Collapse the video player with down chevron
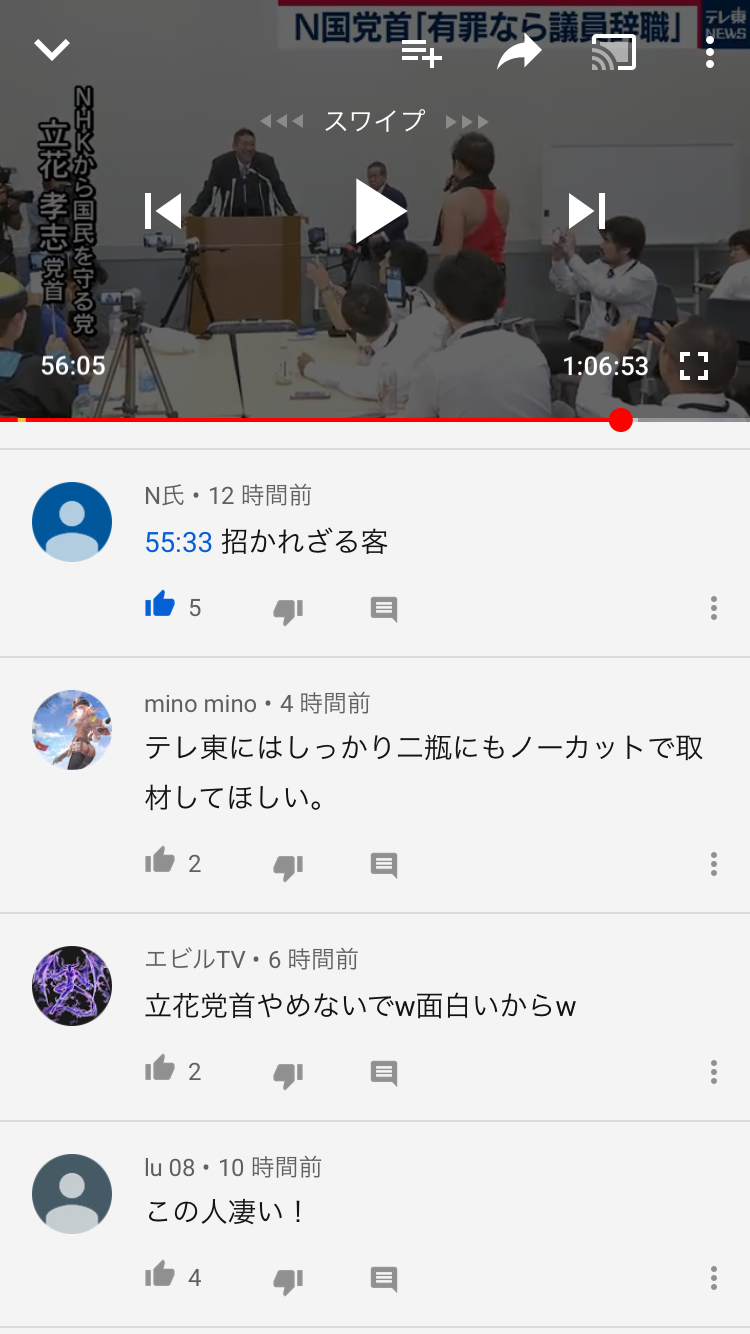The height and width of the screenshot is (1334, 750). [x=51, y=49]
